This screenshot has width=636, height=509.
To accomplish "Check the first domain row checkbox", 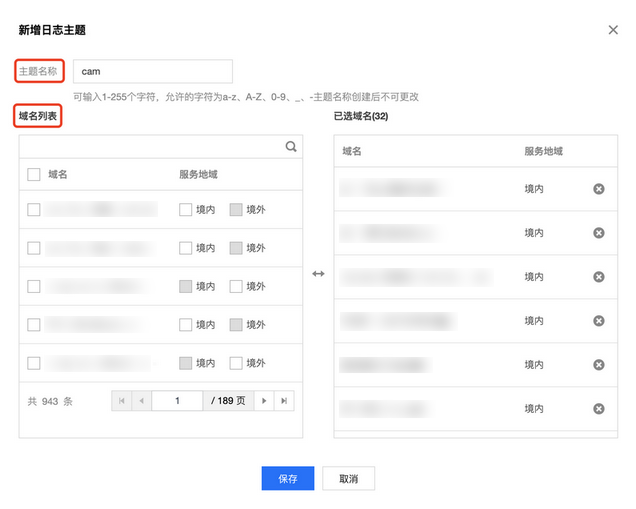I will coord(34,210).
